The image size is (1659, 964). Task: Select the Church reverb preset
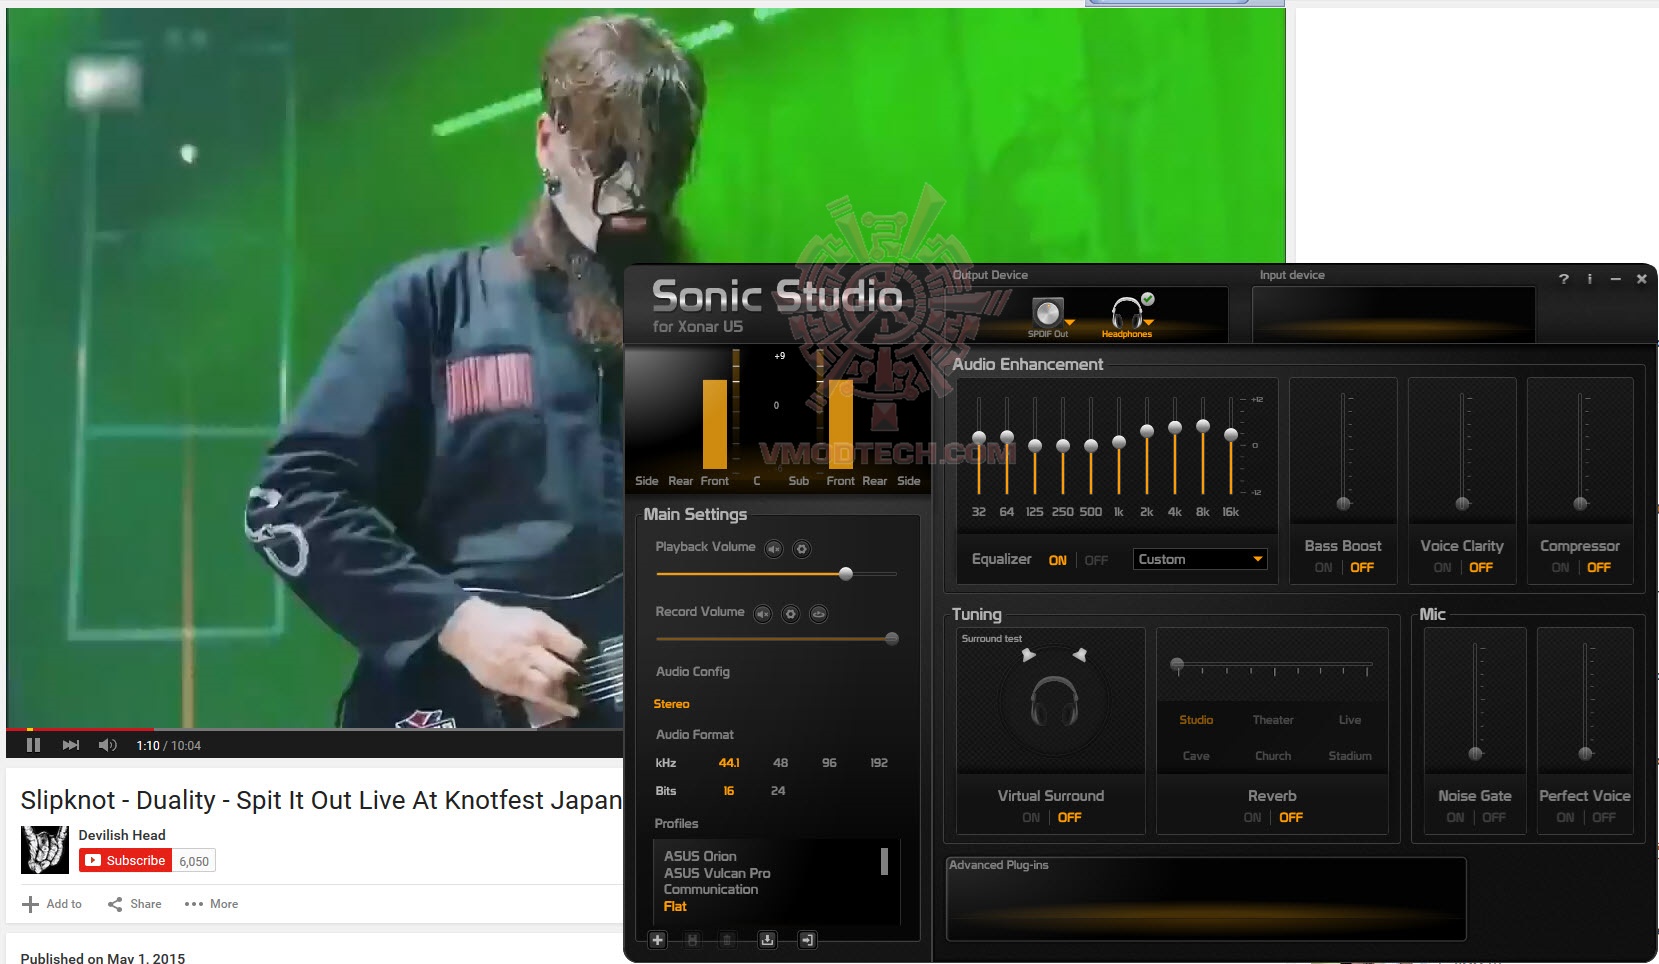[1273, 756]
